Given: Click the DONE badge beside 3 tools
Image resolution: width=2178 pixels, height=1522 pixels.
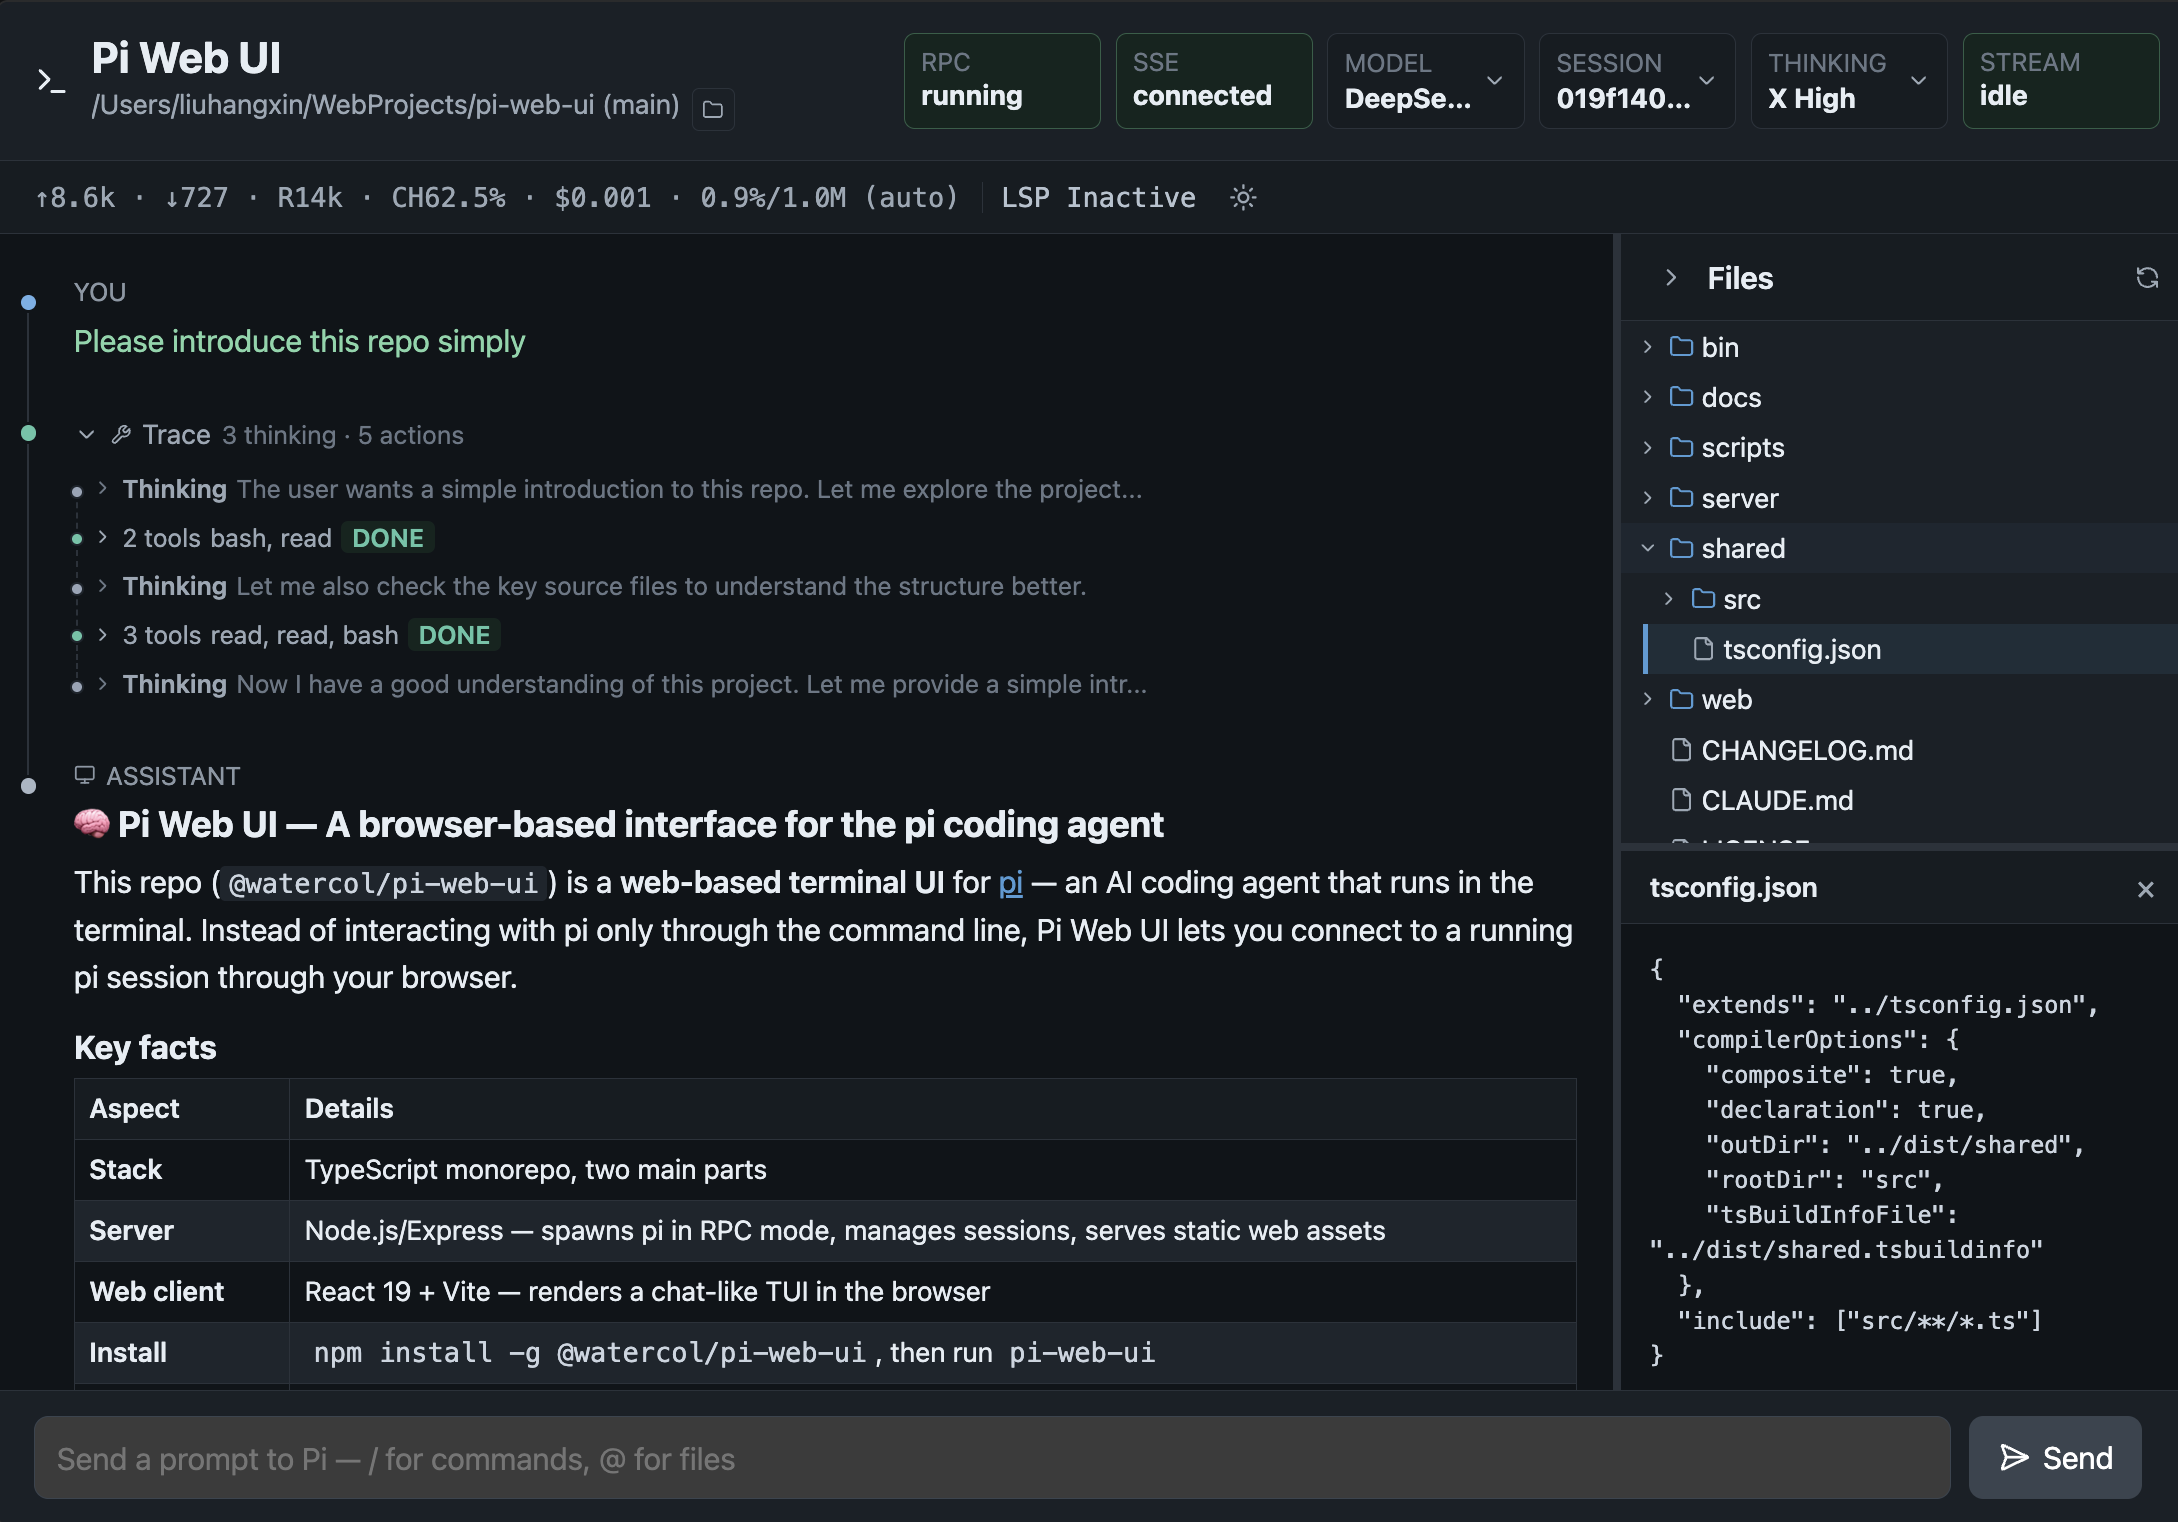Looking at the screenshot, I should (454, 635).
